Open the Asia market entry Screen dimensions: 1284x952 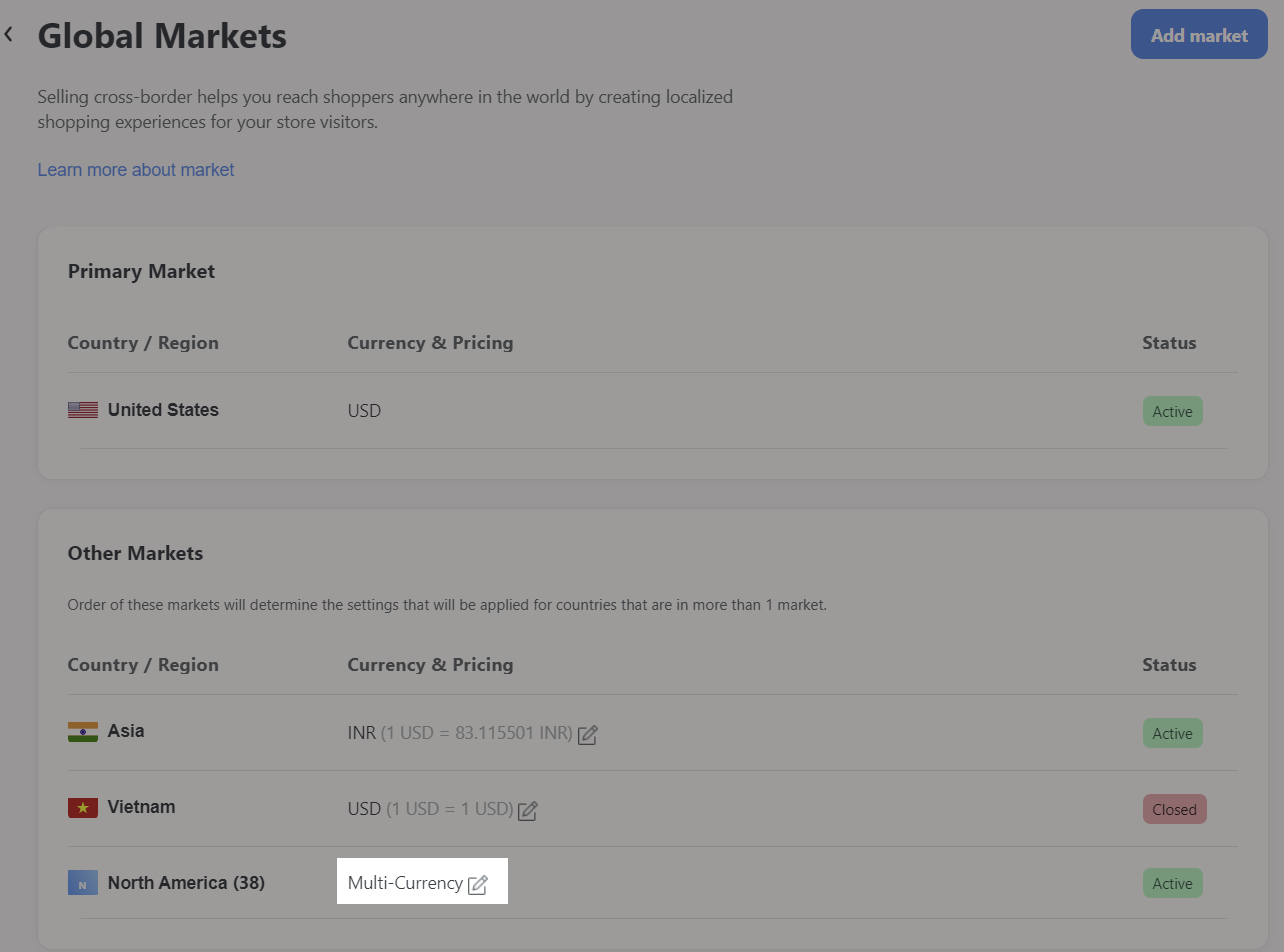pos(126,731)
